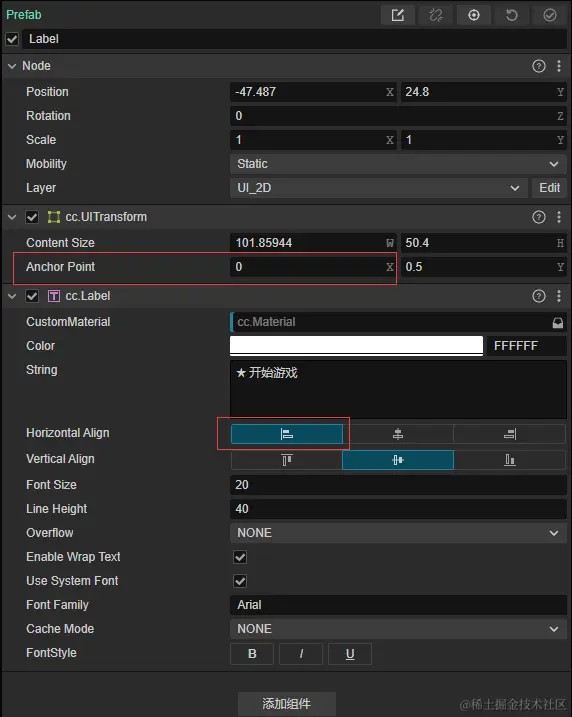Toggle cc.UITransform component enabled checkbox
The height and width of the screenshot is (717, 572).
32,217
